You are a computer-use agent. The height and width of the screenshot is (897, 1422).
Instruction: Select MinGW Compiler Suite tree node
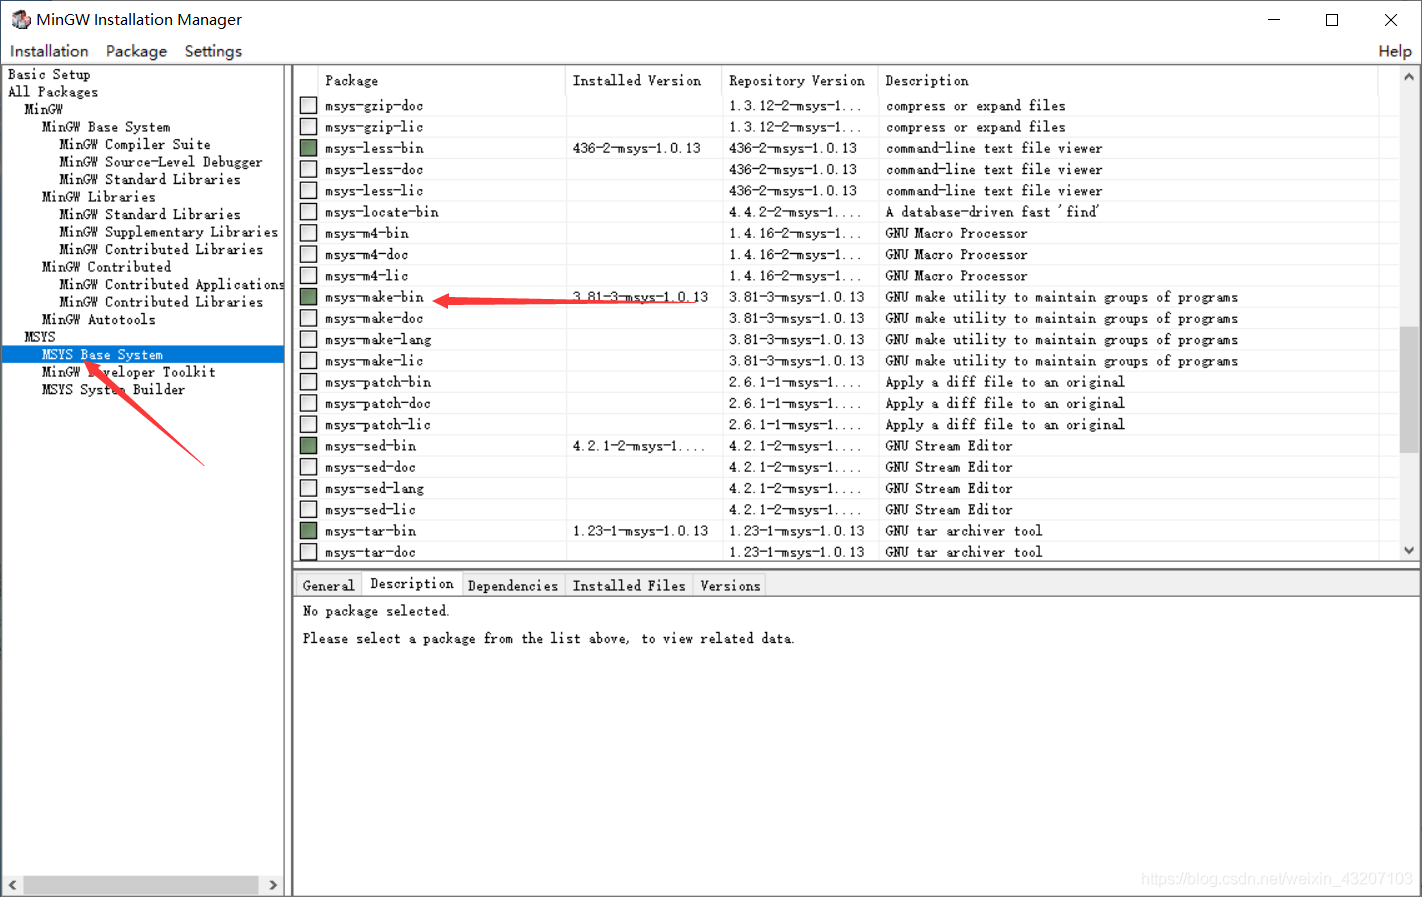pos(135,144)
